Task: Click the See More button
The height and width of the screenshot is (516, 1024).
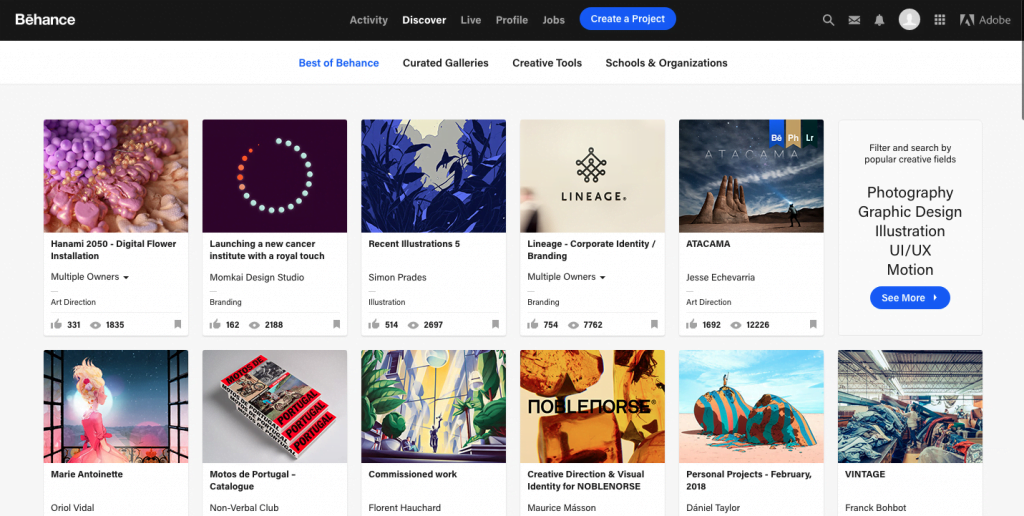Action: (910, 298)
